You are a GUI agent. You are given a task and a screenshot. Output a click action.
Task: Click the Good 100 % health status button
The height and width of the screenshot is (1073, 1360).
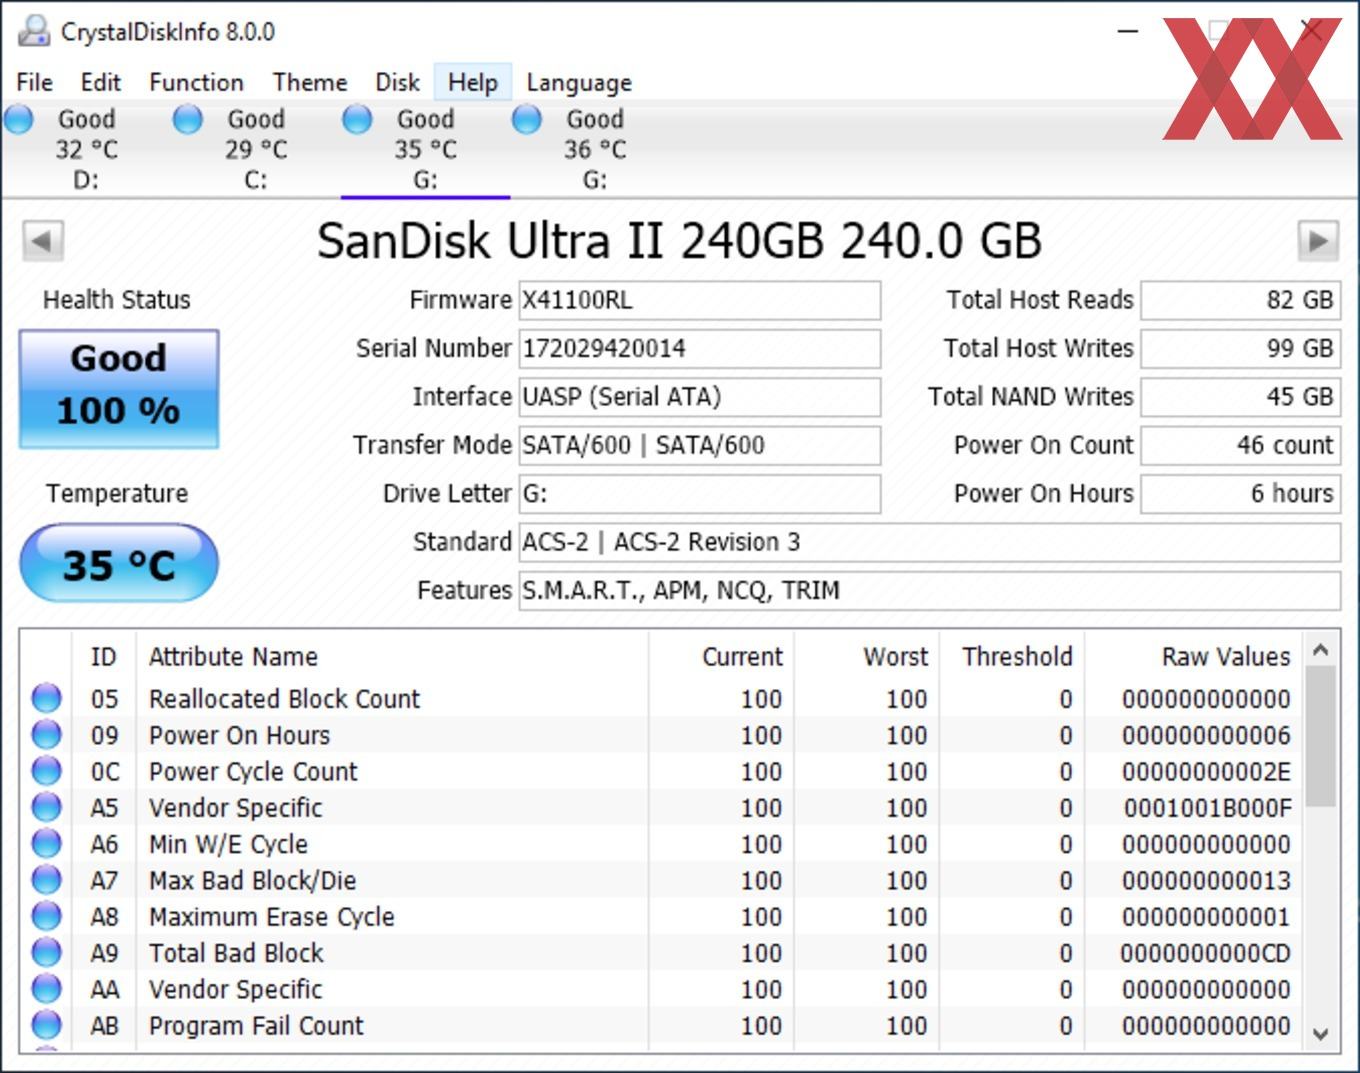119,388
